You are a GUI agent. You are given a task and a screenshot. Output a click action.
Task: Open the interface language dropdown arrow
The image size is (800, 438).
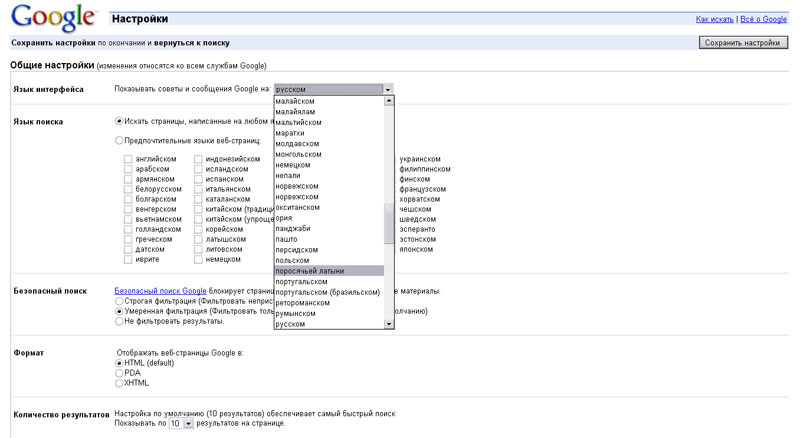(x=388, y=89)
